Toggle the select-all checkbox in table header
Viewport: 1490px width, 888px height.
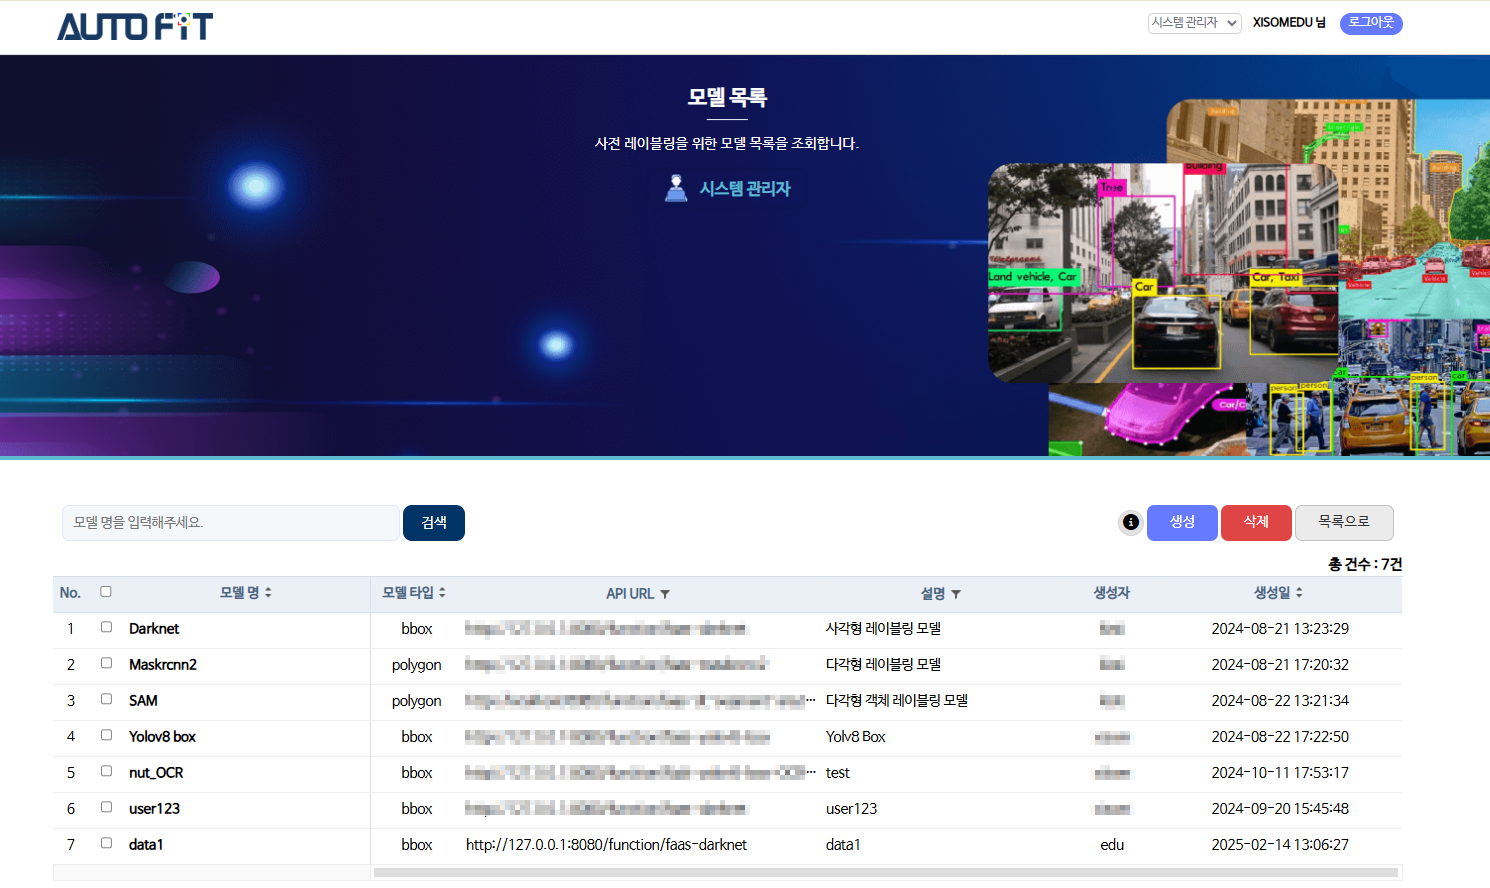(x=106, y=592)
